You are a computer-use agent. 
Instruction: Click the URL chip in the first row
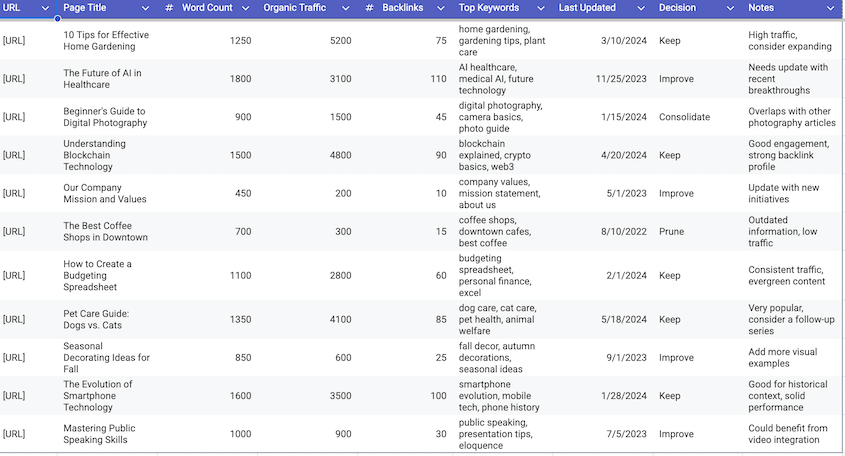(14, 41)
